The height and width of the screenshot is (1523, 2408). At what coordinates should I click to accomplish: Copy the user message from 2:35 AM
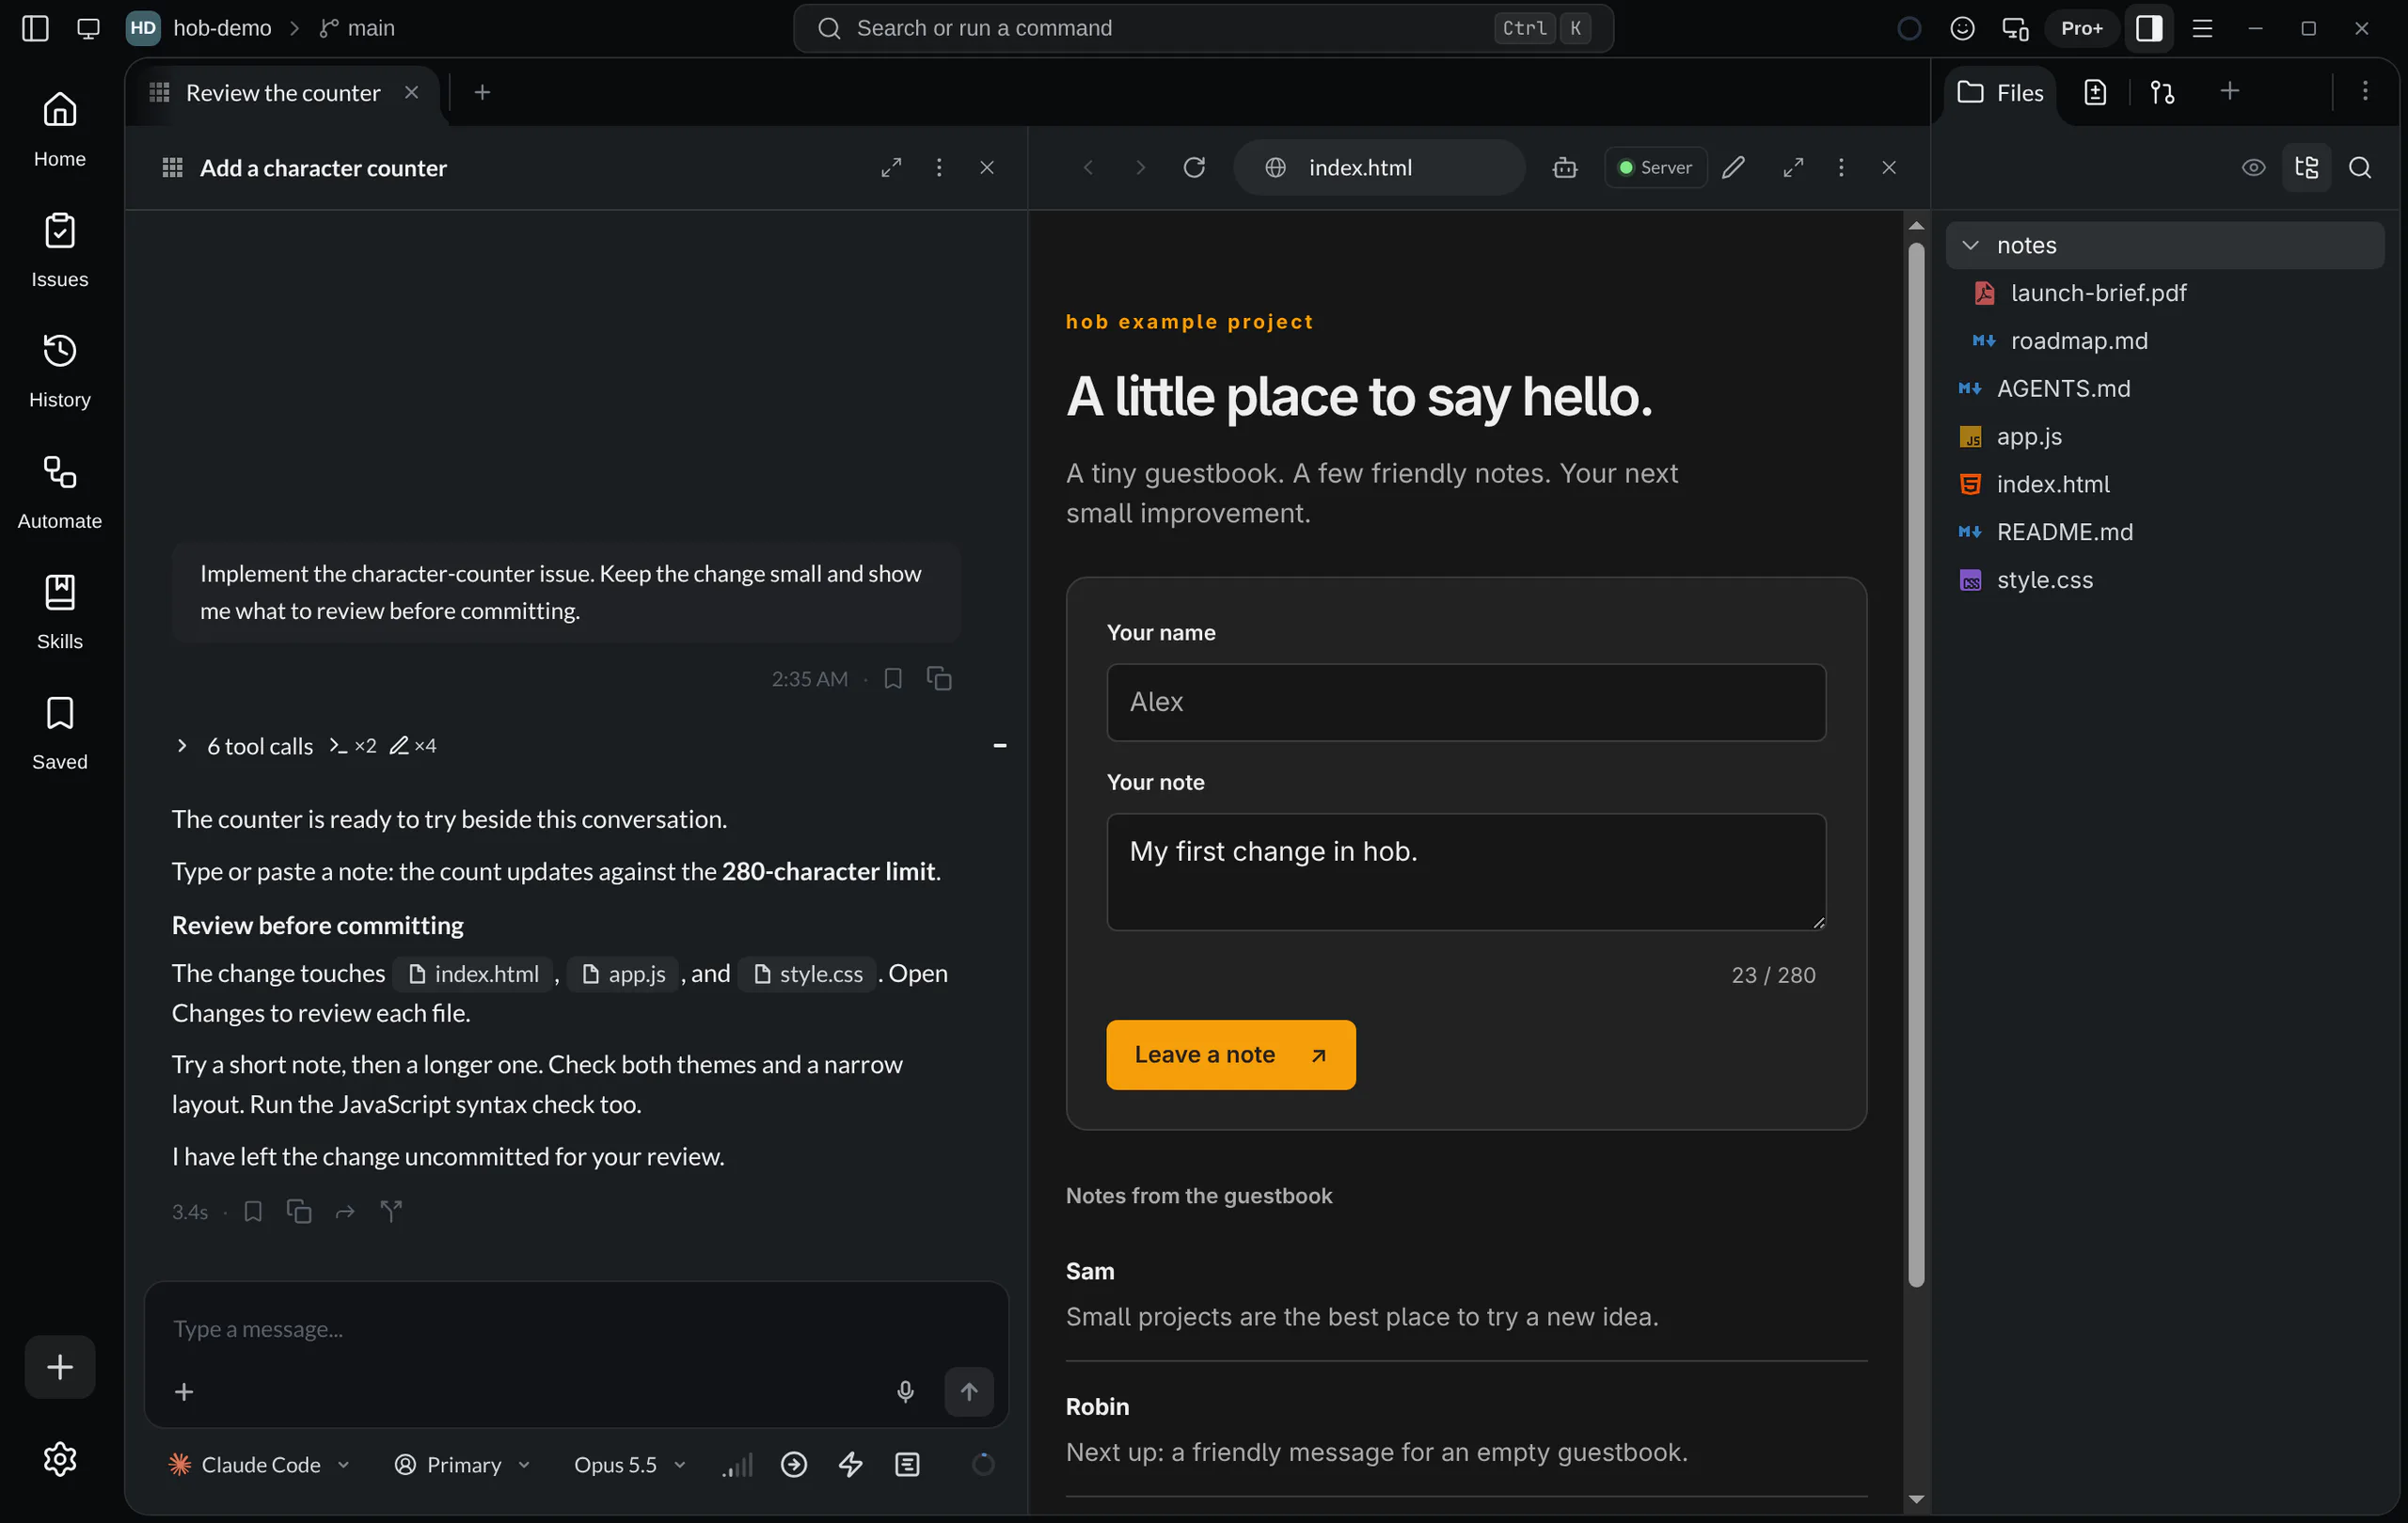click(938, 678)
